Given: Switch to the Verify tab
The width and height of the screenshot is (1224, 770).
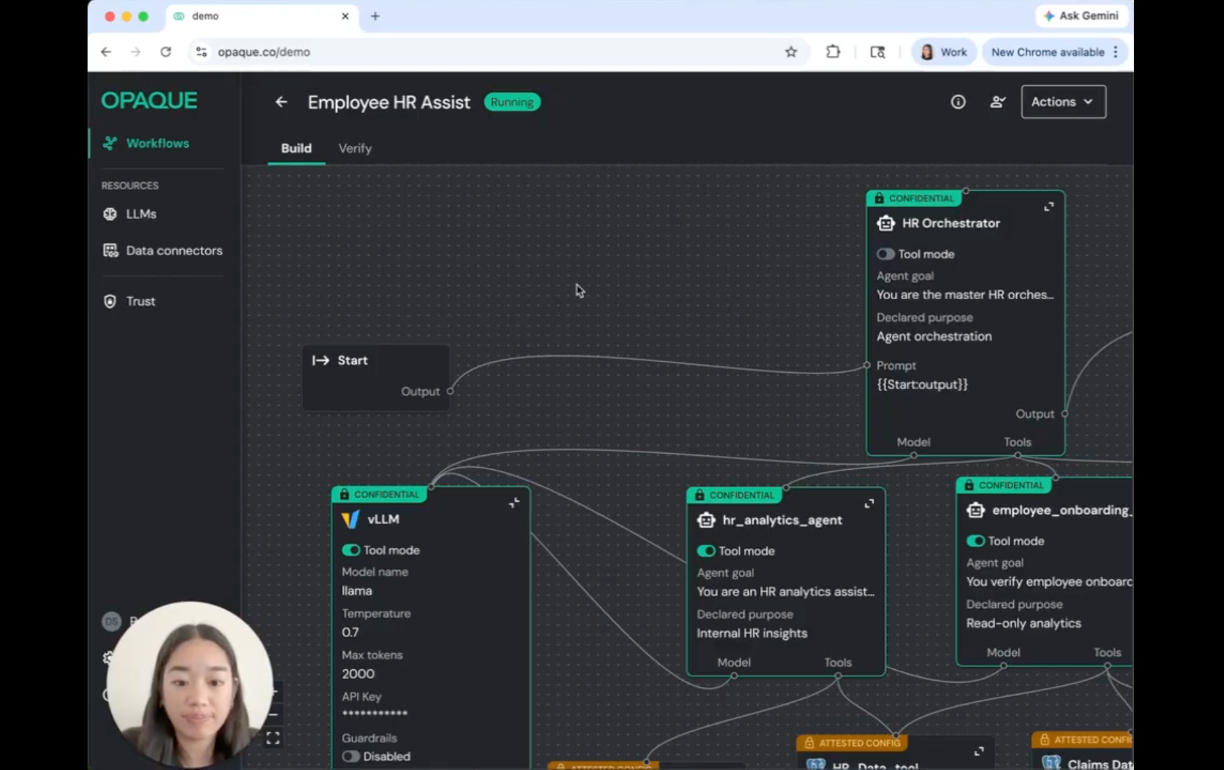Looking at the screenshot, I should pyautogui.click(x=355, y=148).
